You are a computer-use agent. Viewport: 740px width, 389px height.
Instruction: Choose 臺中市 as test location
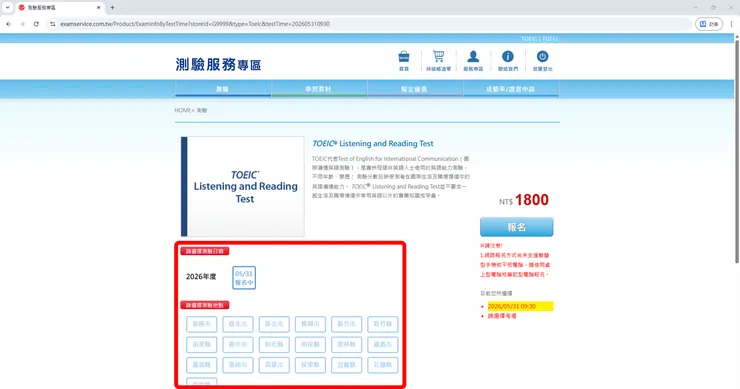point(238,345)
